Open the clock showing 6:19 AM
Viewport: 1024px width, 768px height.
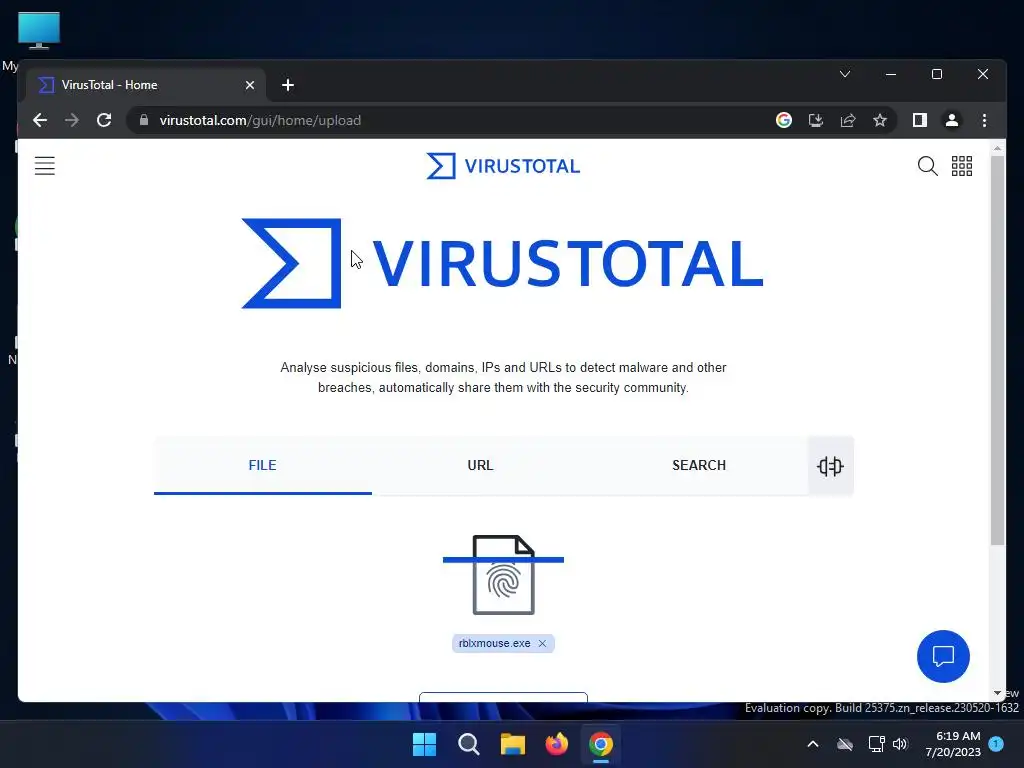click(953, 744)
